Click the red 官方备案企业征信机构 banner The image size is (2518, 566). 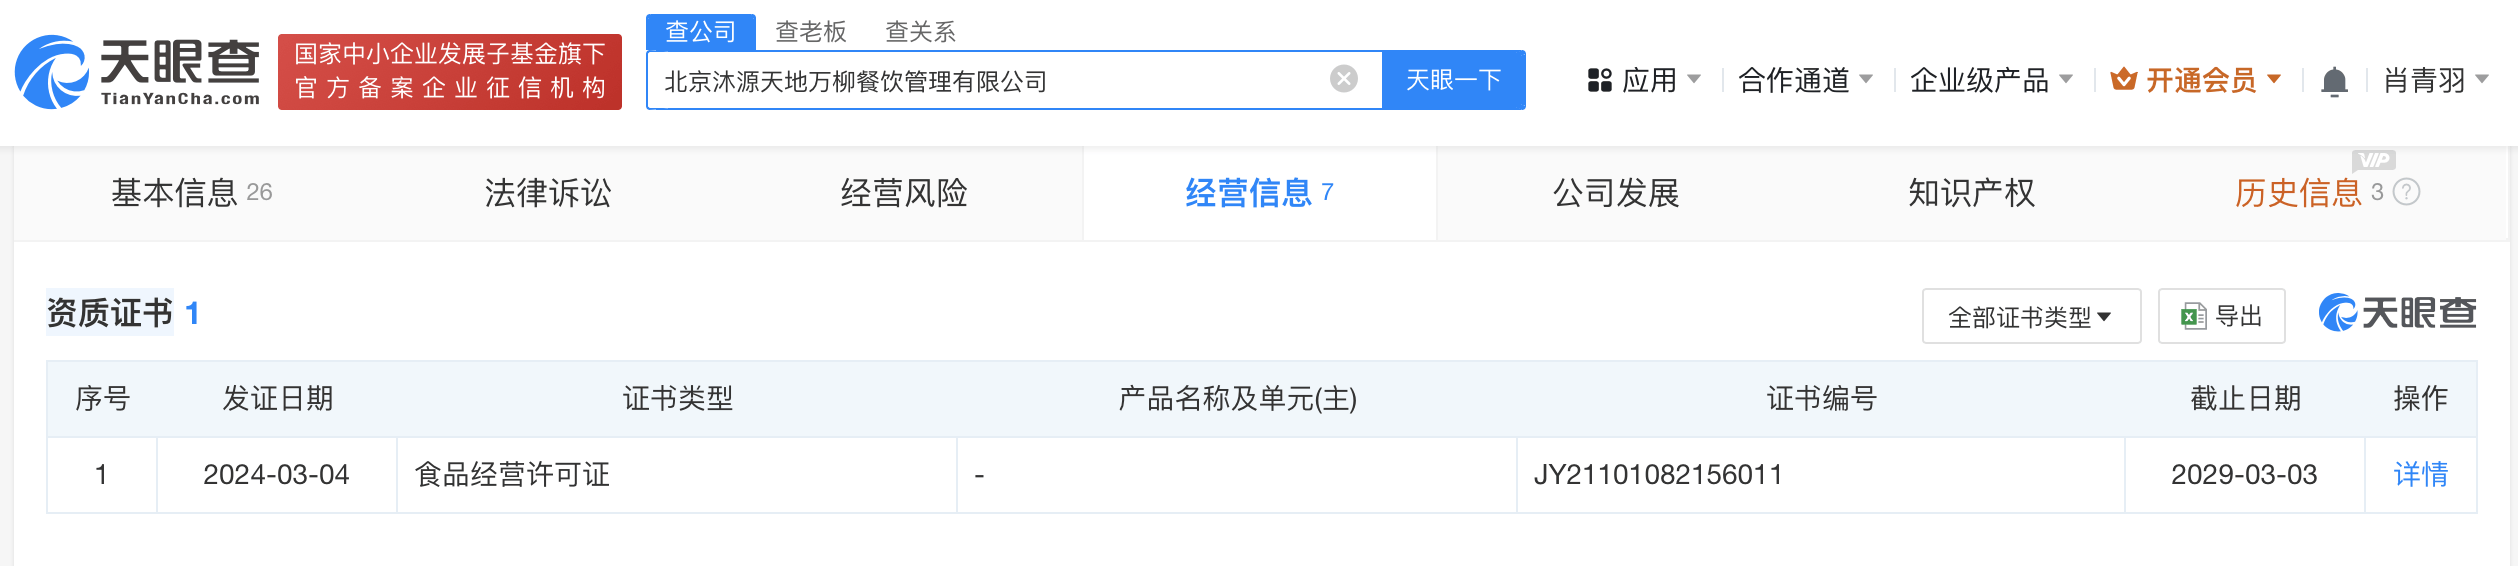(x=450, y=72)
